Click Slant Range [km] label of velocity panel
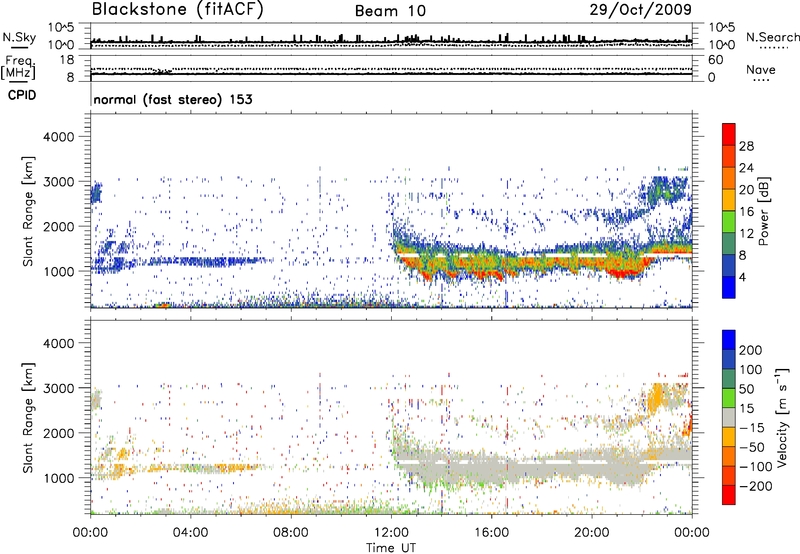Screen dimensions: 800x554 pyautogui.click(x=28, y=418)
